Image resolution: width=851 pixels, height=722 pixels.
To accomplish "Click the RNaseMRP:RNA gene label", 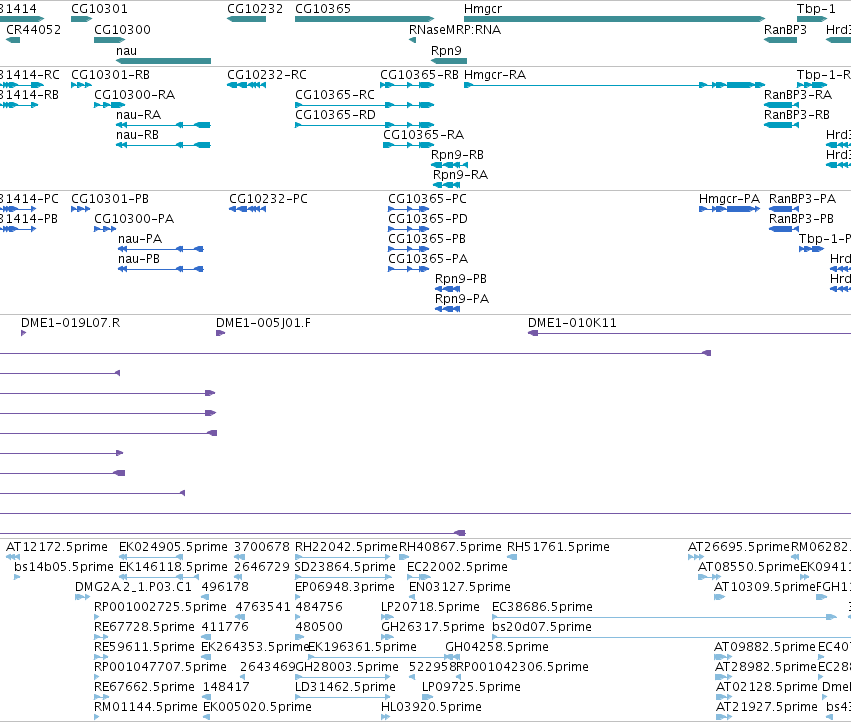I will pyautogui.click(x=455, y=29).
